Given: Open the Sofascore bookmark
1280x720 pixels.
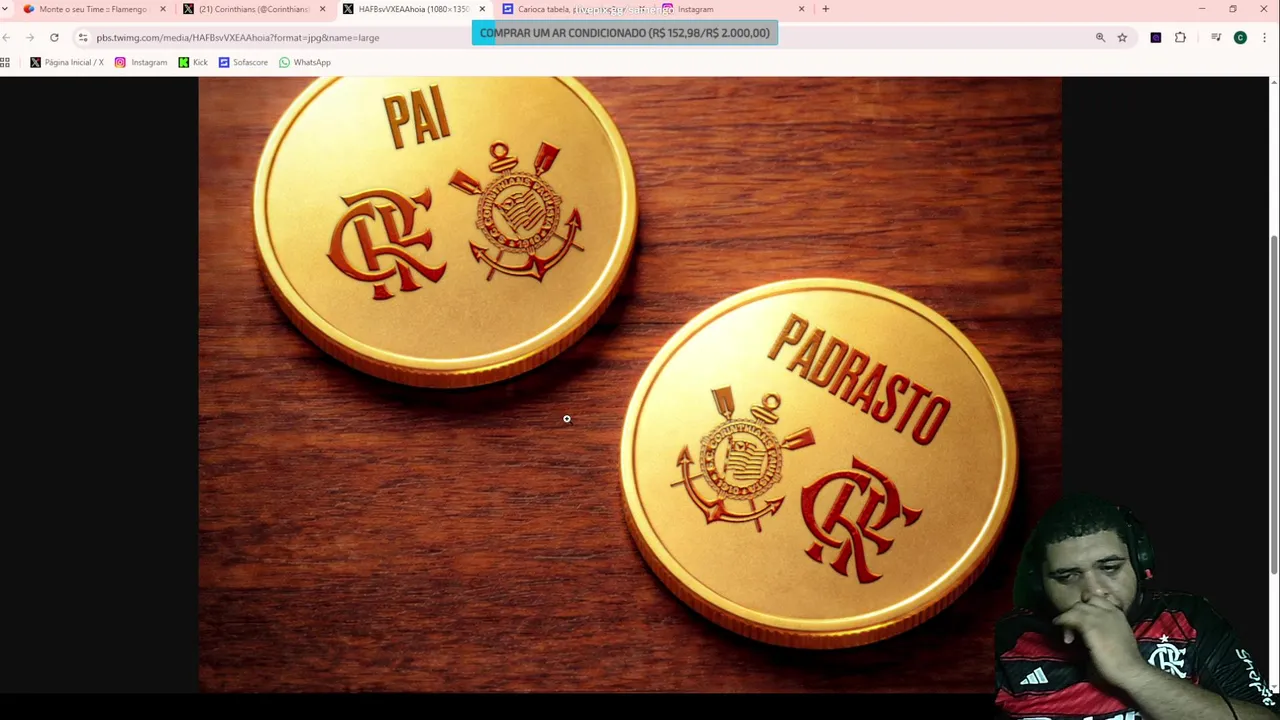Looking at the screenshot, I should tap(243, 62).
